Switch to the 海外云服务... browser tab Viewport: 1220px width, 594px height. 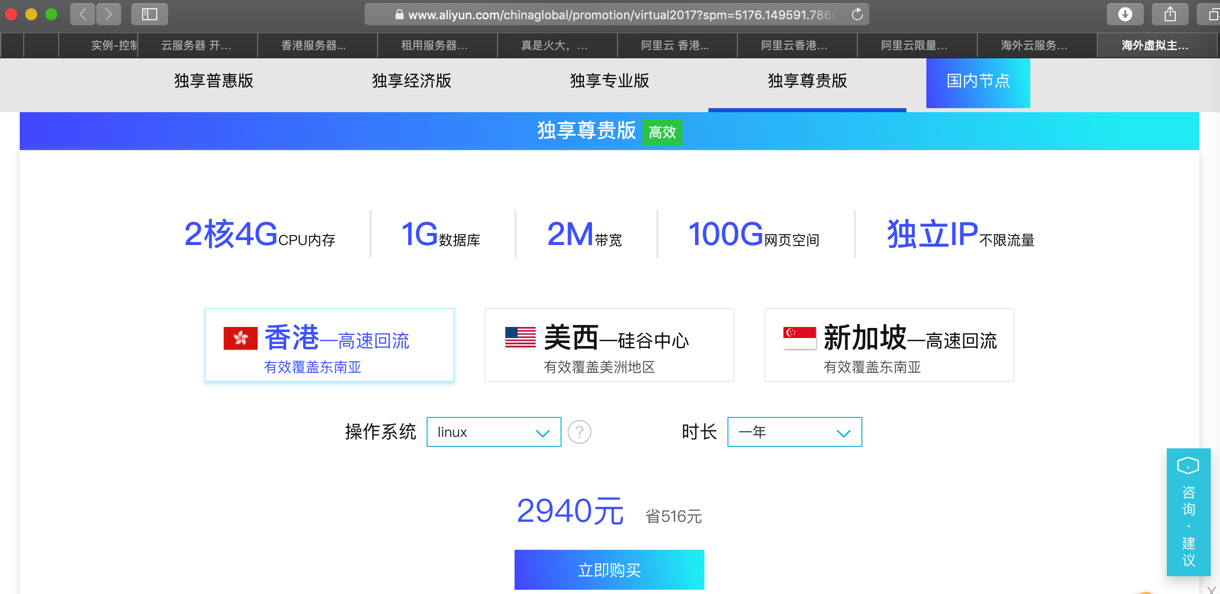pos(1037,45)
